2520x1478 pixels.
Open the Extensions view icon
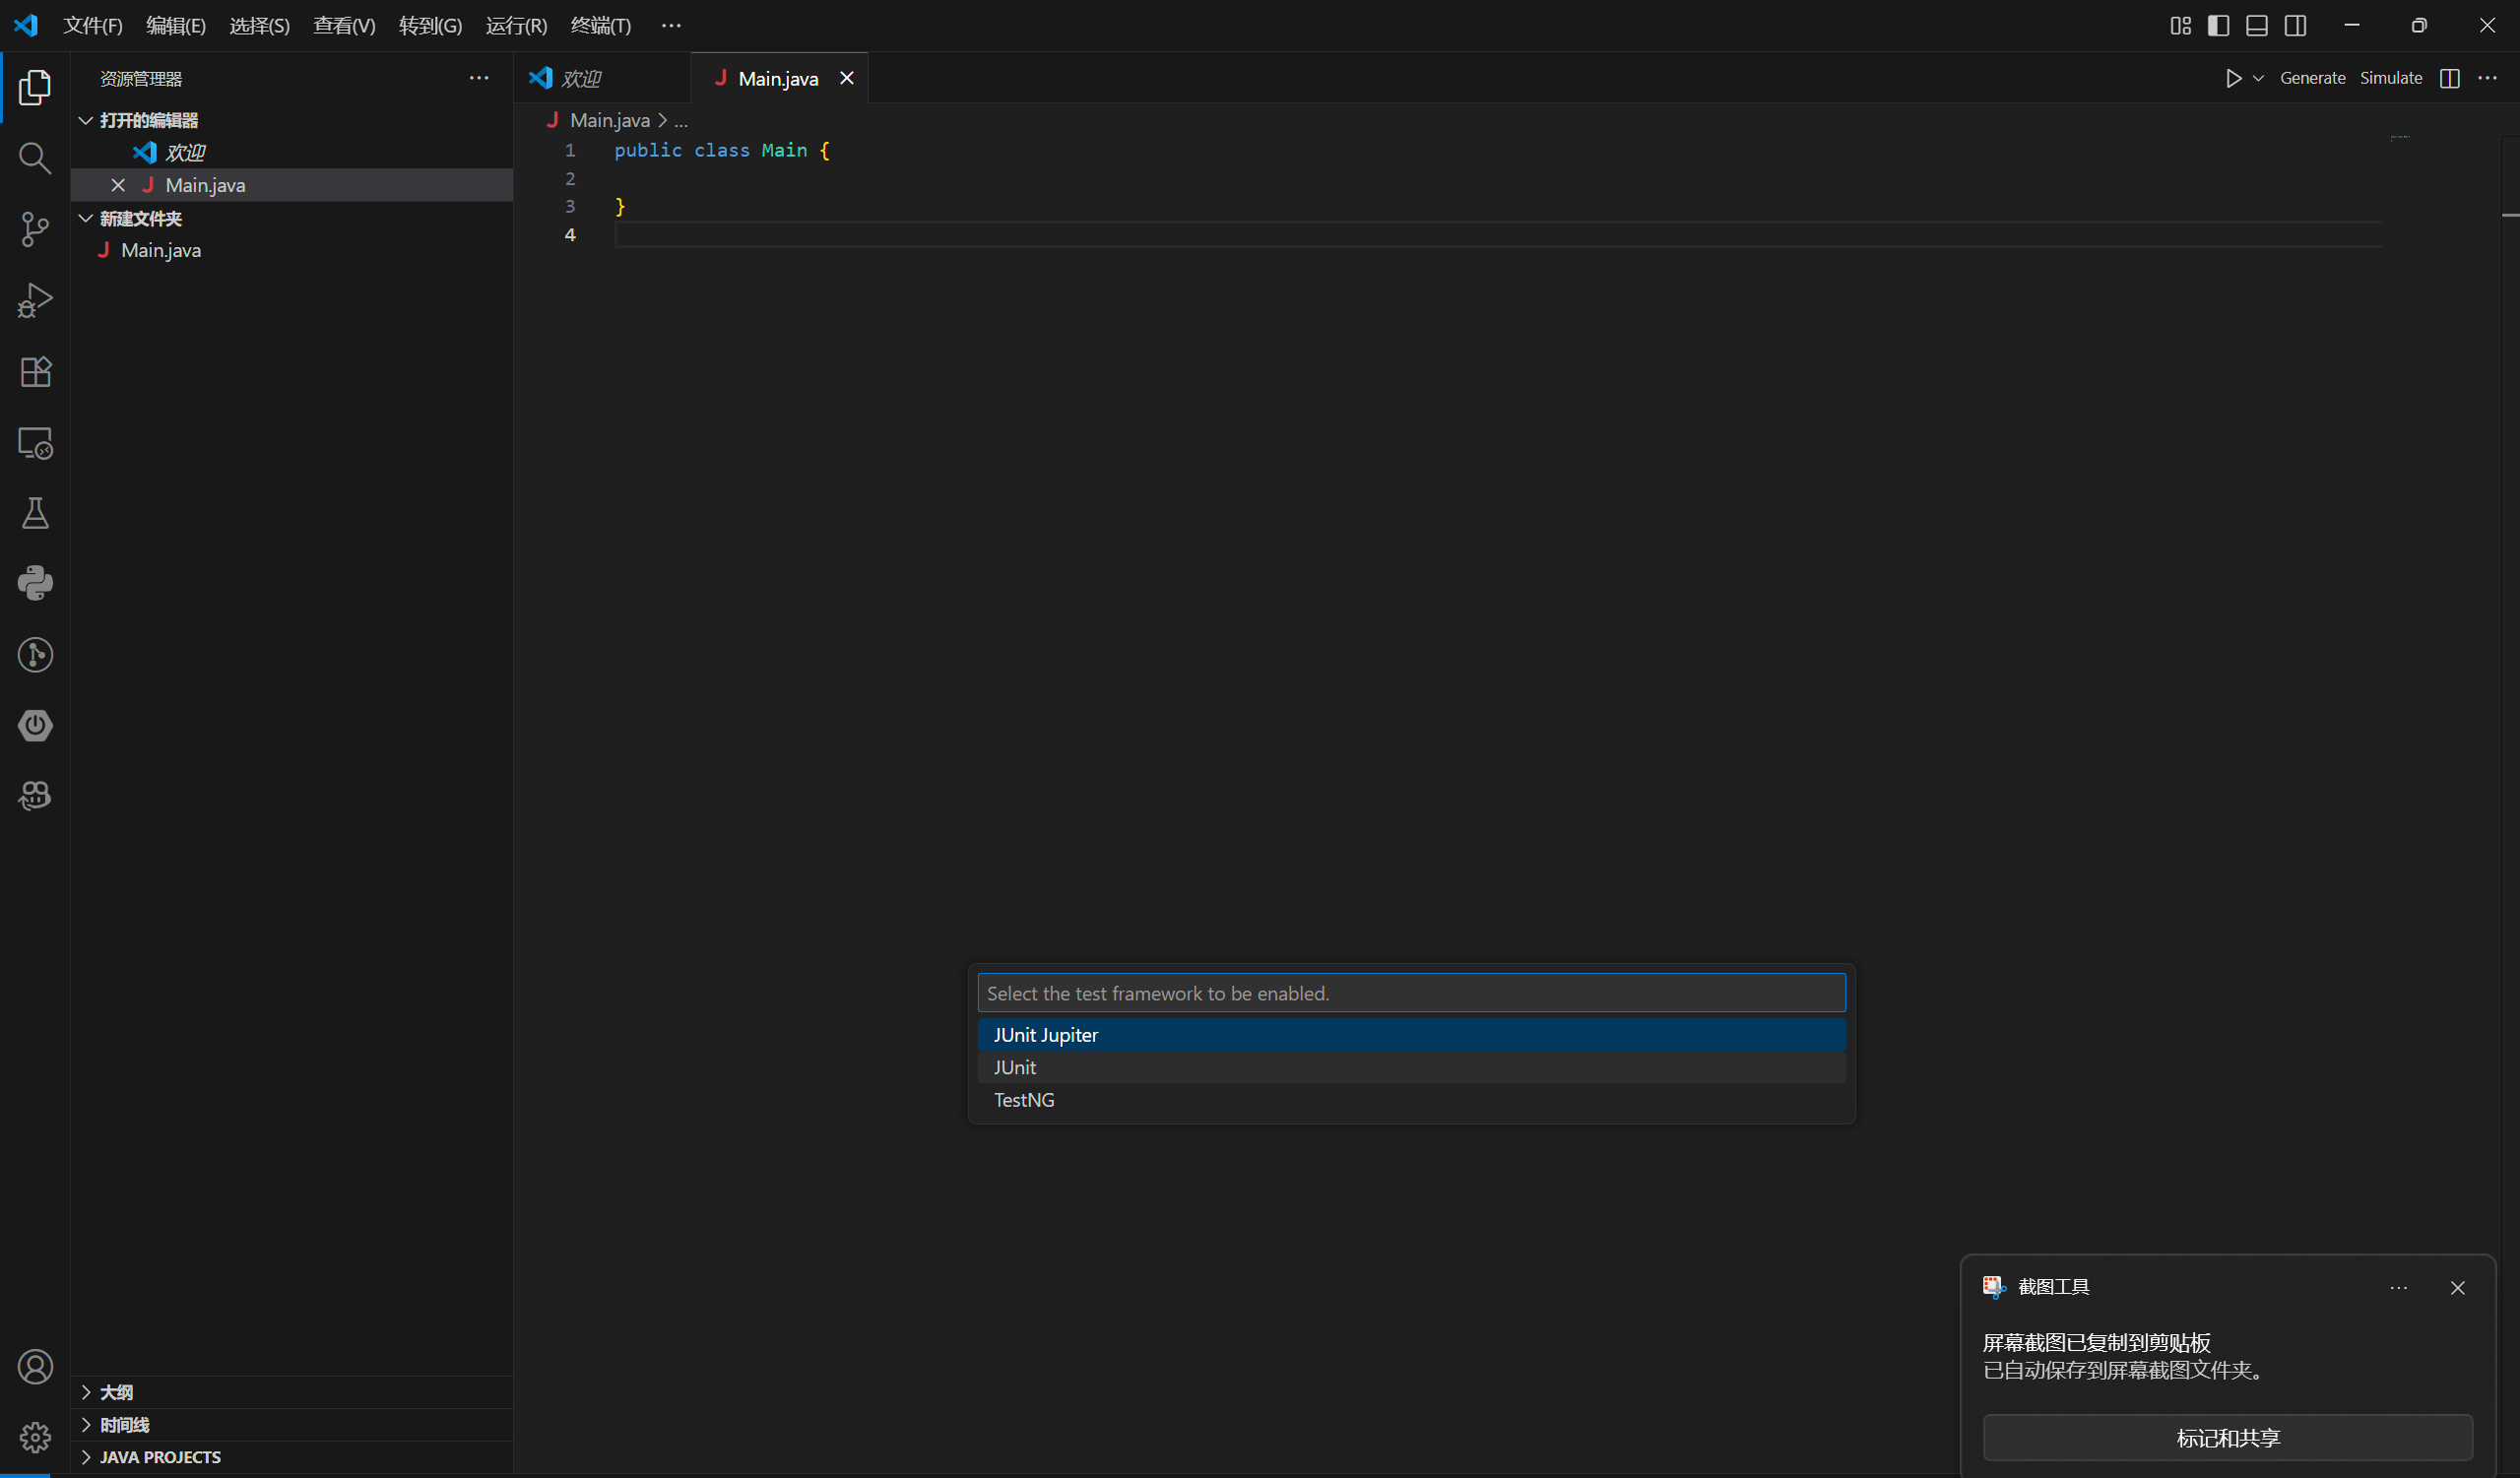coord(35,371)
